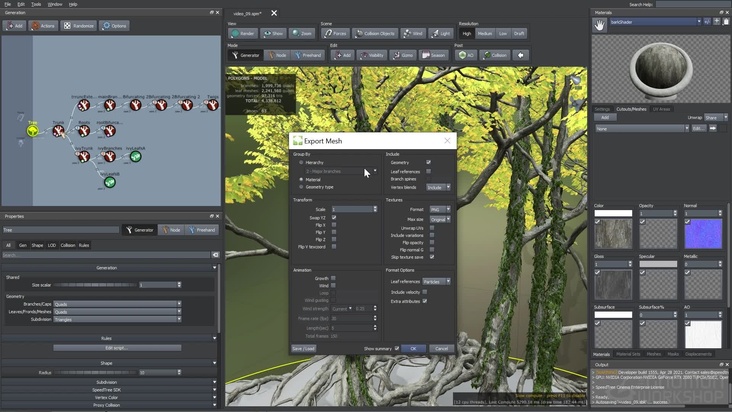Click the Save / Load button
732x412 pixels.
pos(303,349)
